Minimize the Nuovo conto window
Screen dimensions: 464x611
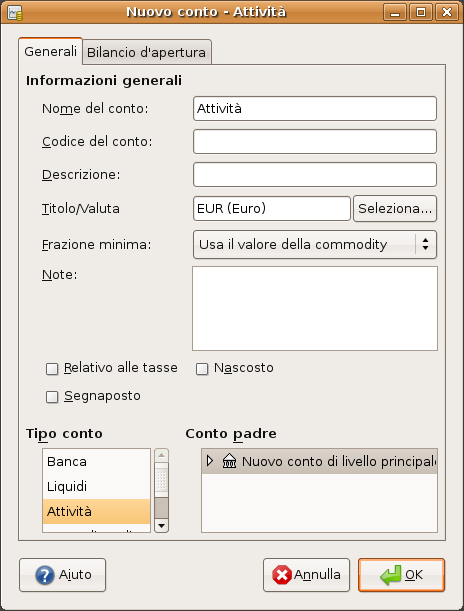[x=395, y=12]
